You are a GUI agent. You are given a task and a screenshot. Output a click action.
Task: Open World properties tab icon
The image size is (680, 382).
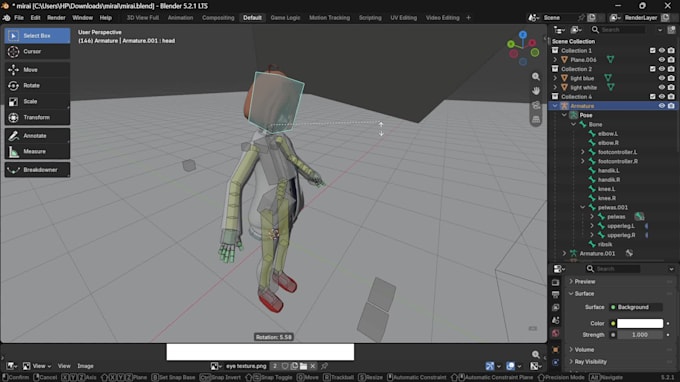coord(556,333)
